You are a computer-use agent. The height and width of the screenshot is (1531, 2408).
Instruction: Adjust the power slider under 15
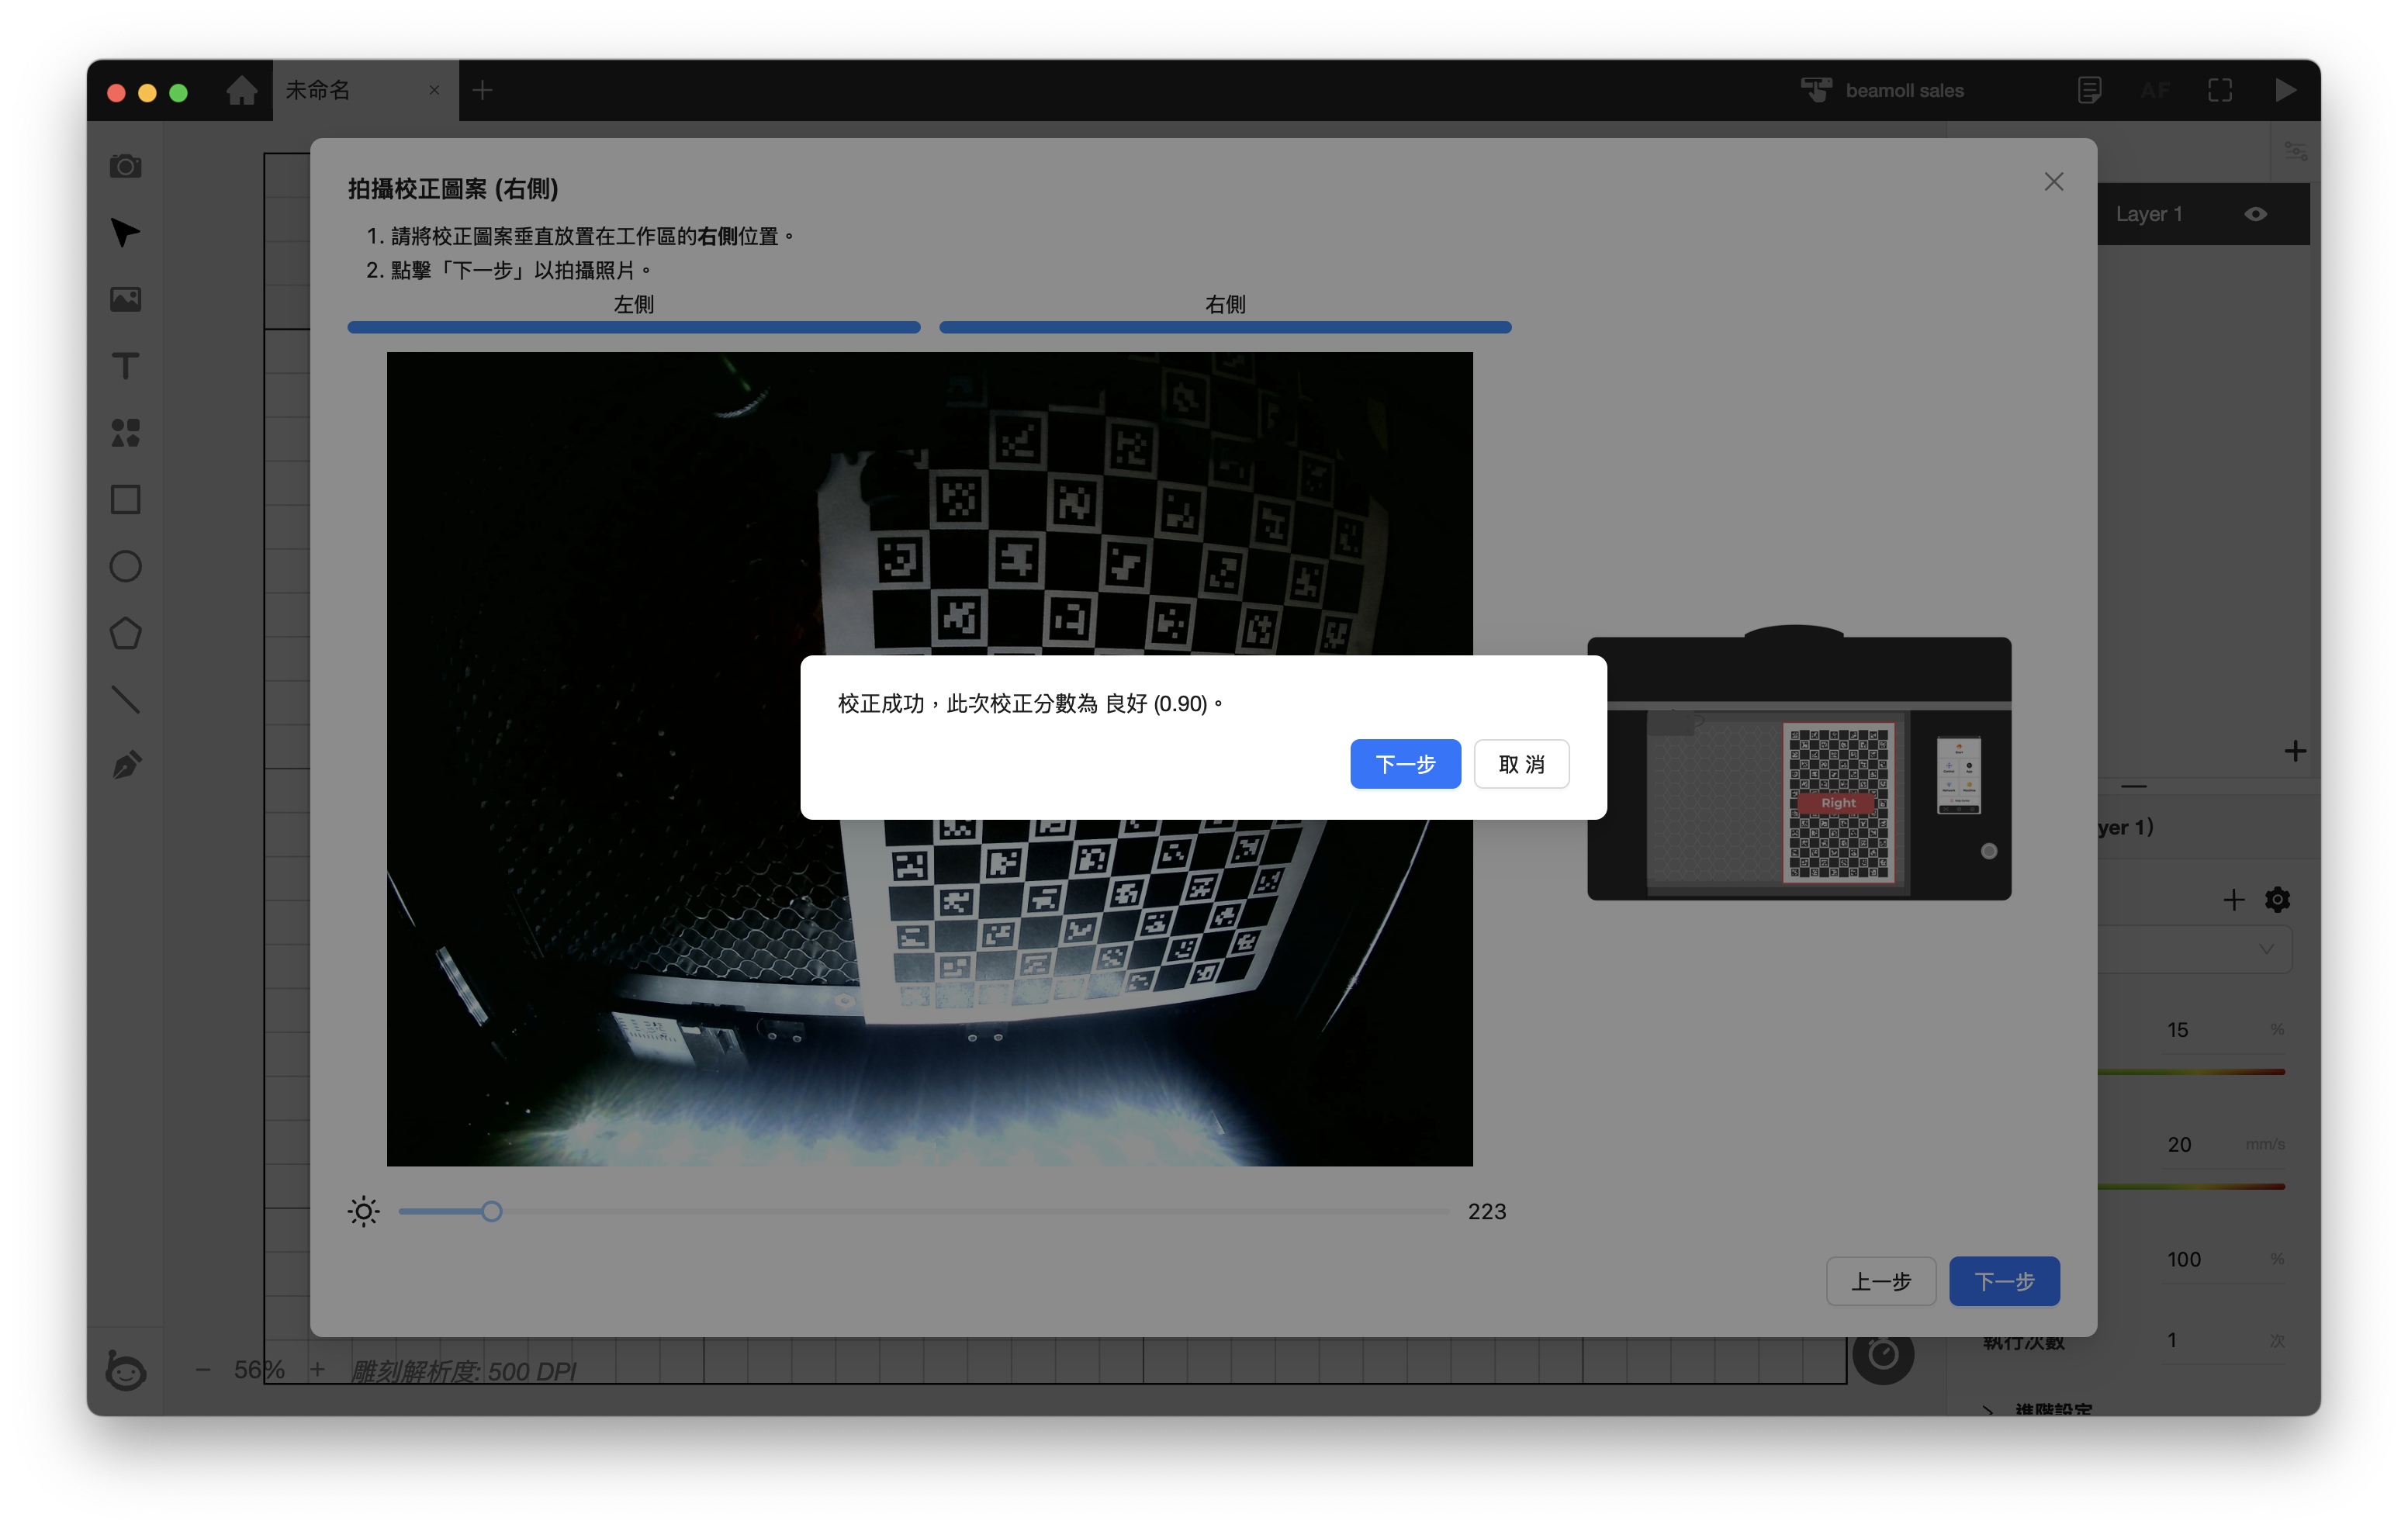coord(2191,1072)
